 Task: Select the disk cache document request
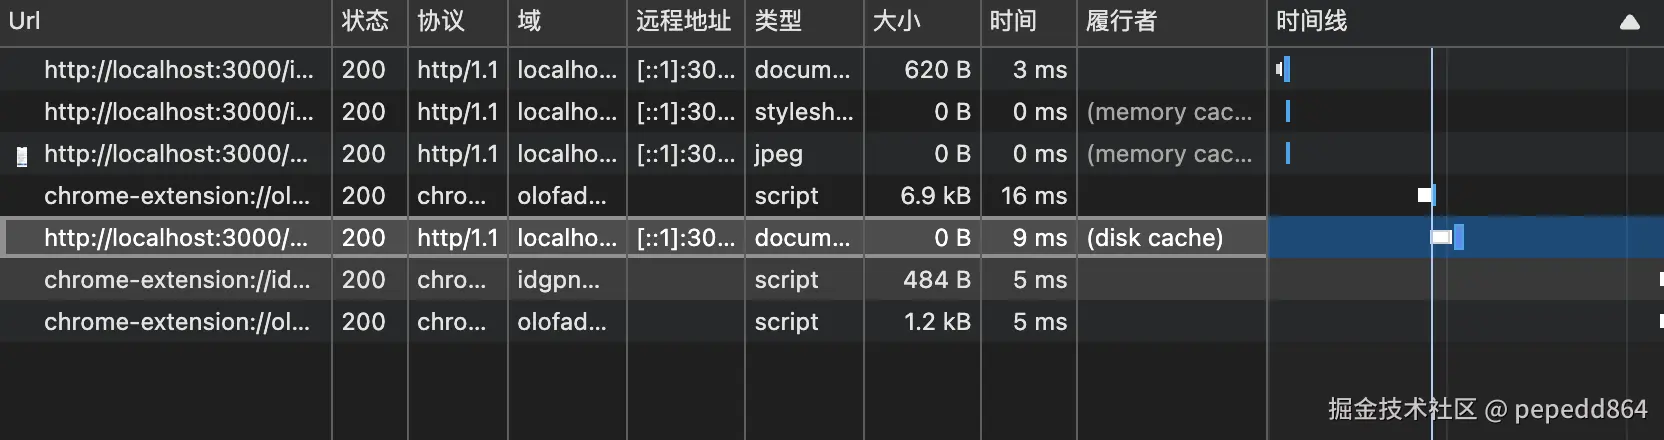(x=178, y=238)
